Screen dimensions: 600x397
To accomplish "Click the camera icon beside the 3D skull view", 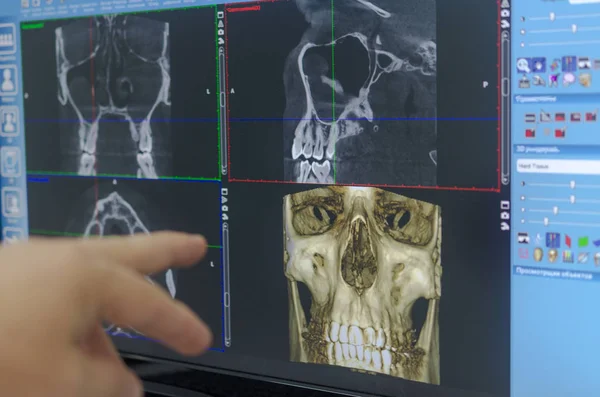I will (x=505, y=216).
